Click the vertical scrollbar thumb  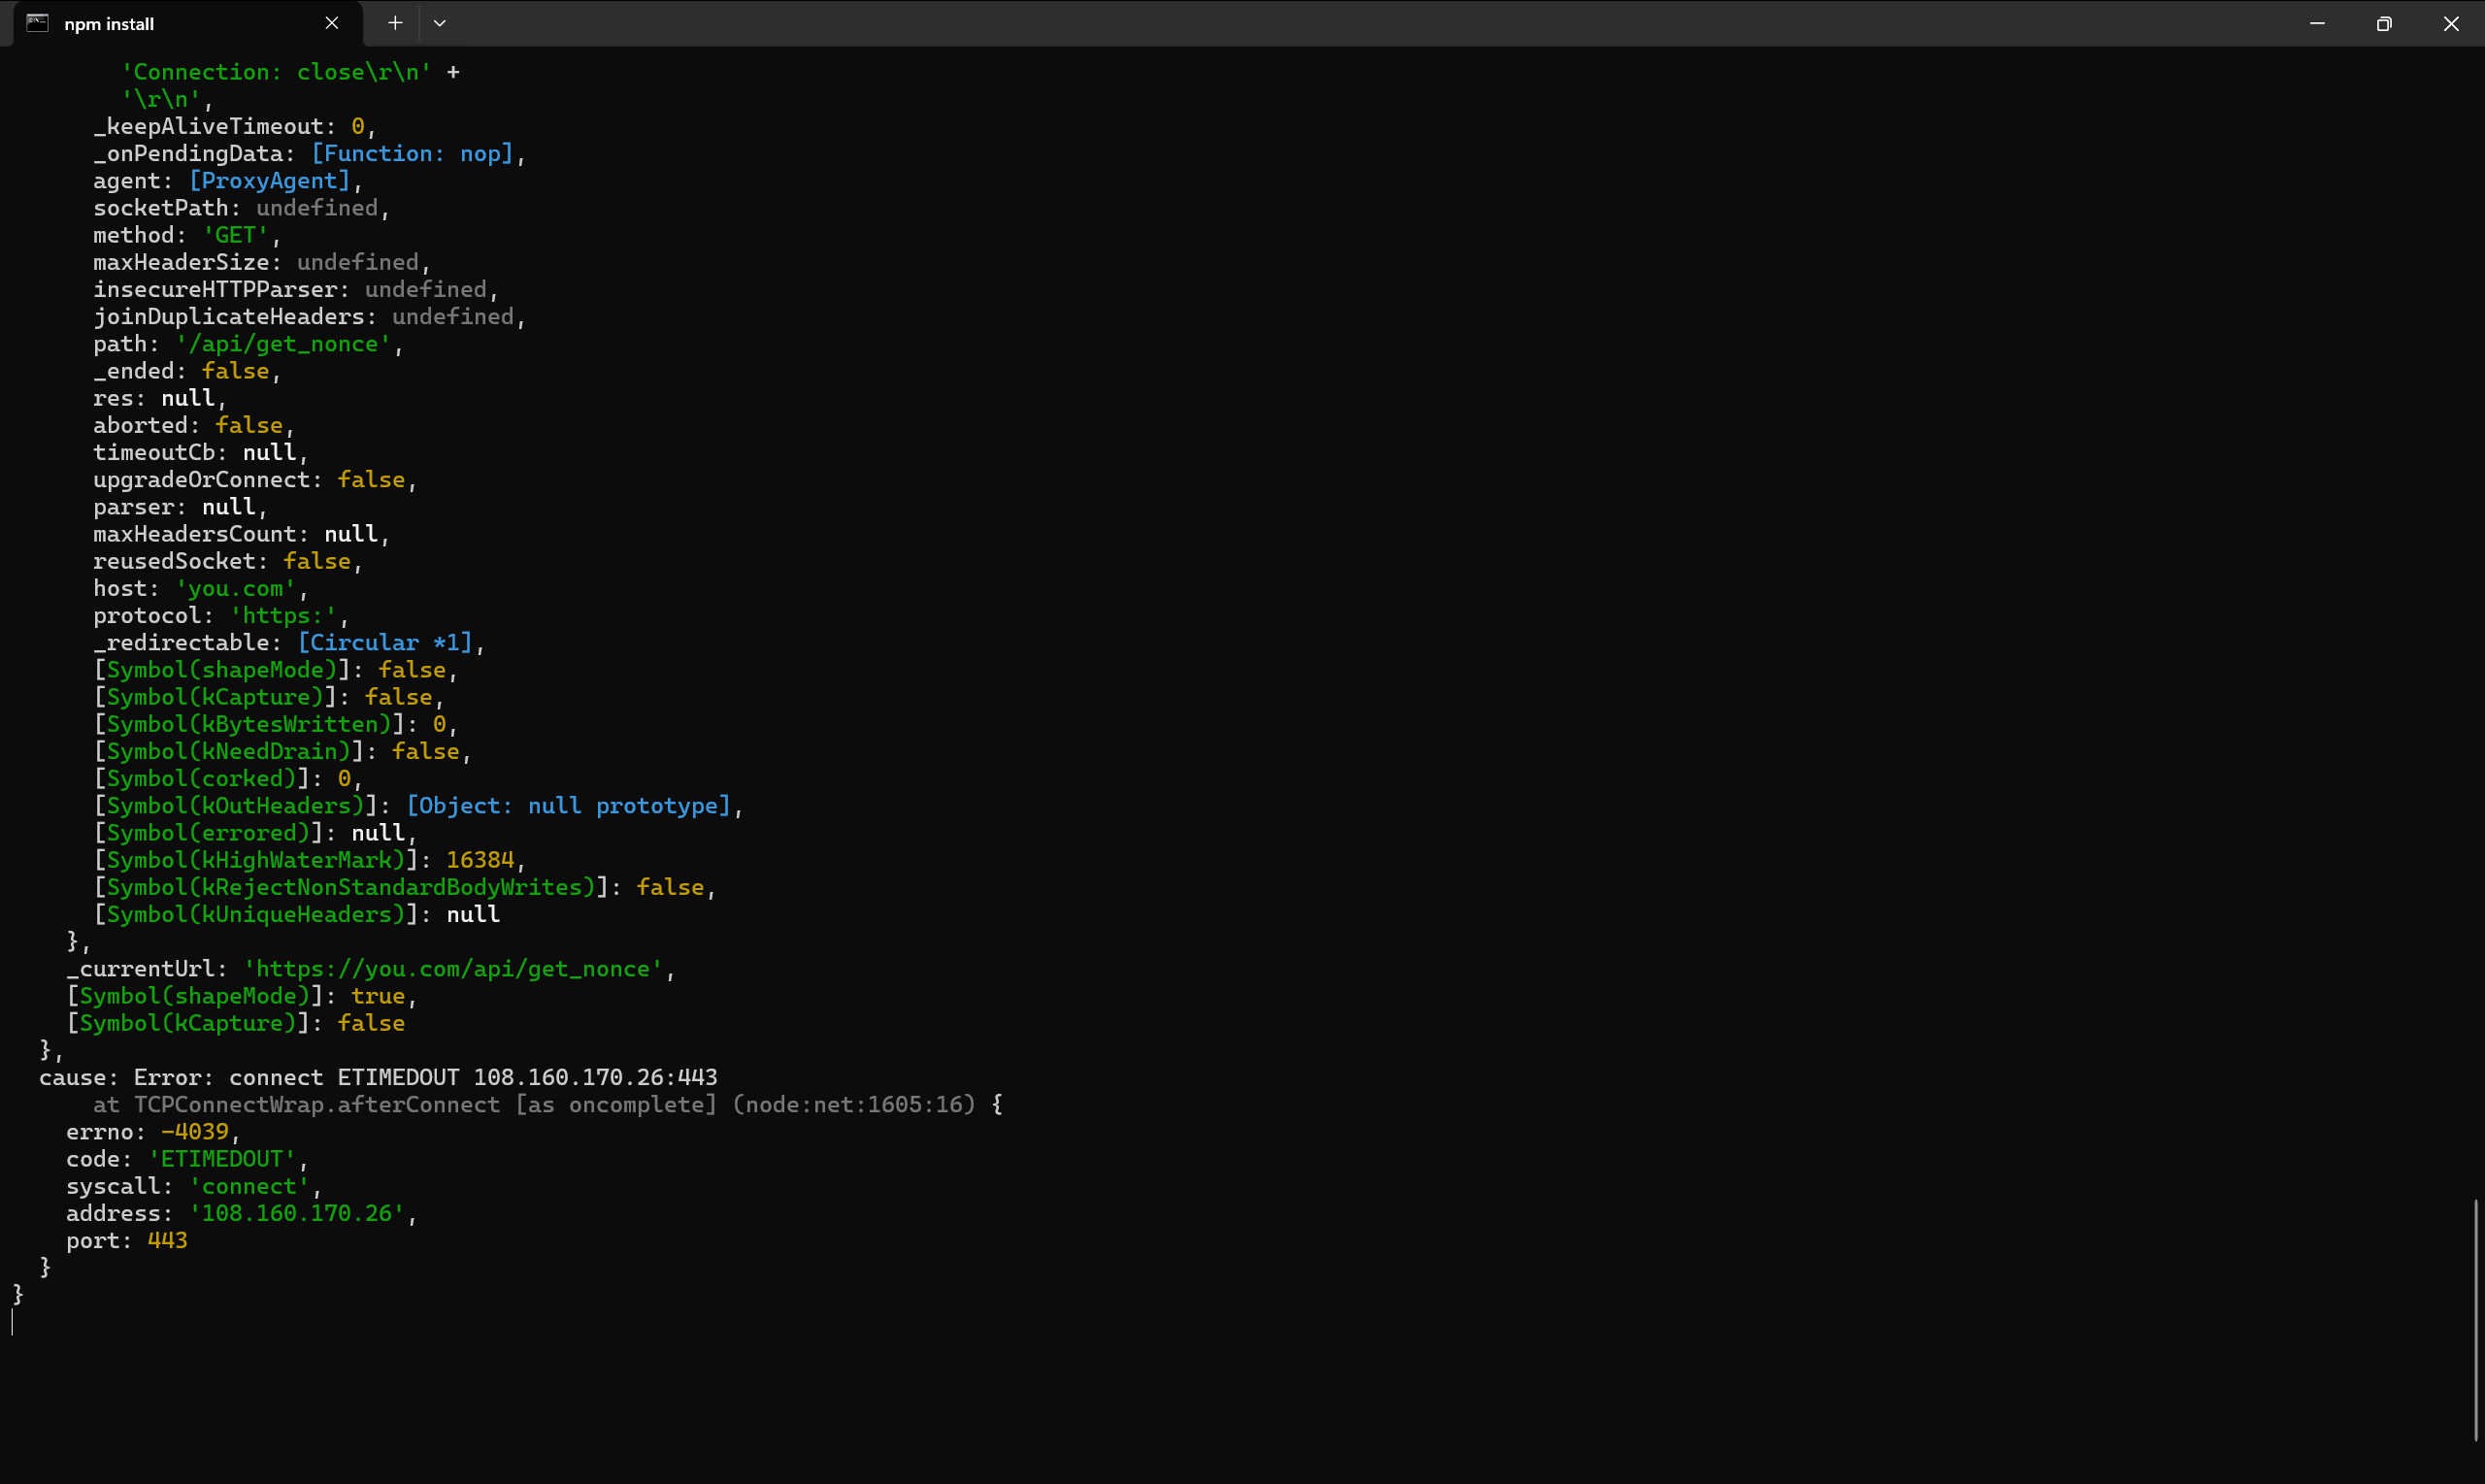2476,1320
